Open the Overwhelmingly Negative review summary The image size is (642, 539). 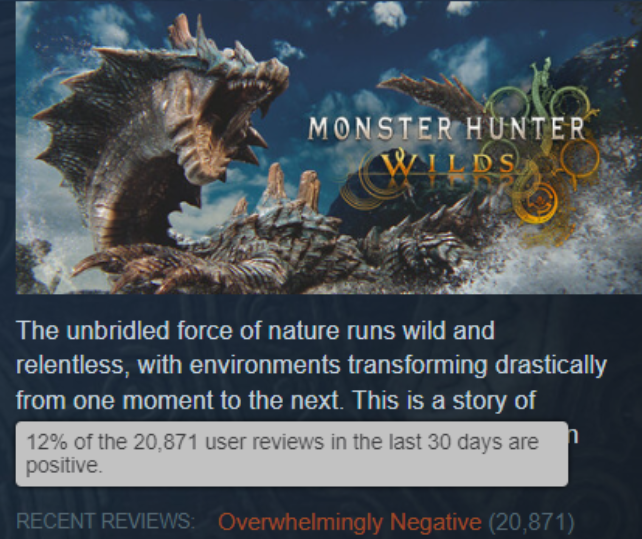coord(350,522)
